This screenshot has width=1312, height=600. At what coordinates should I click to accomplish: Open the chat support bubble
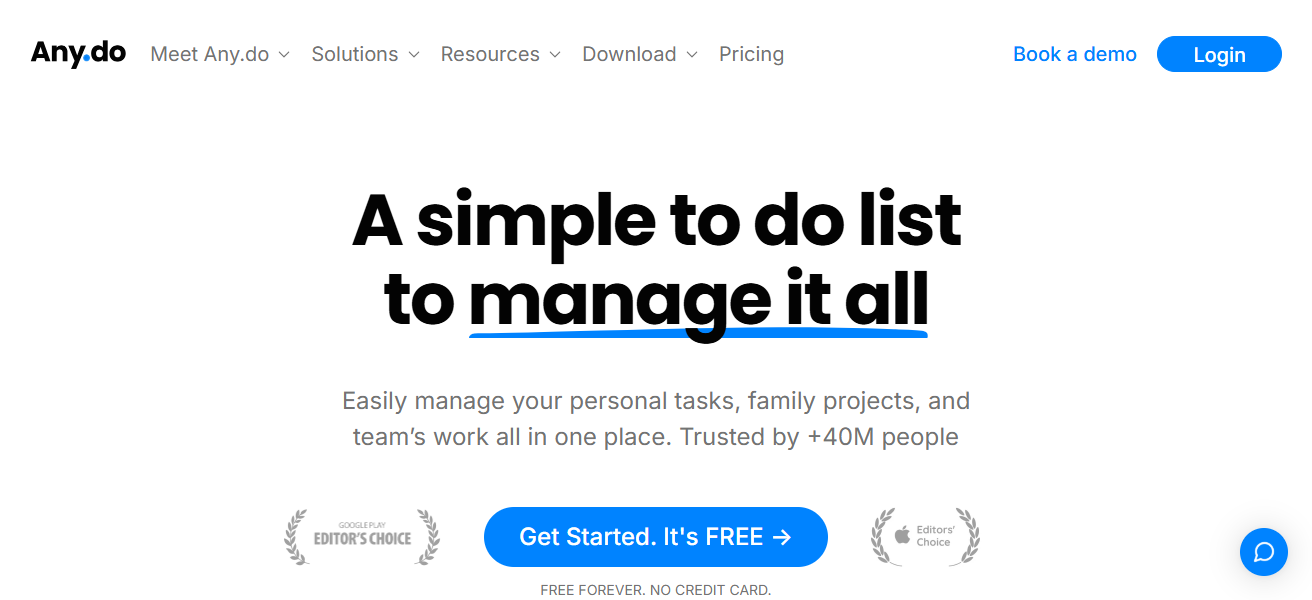coord(1263,552)
